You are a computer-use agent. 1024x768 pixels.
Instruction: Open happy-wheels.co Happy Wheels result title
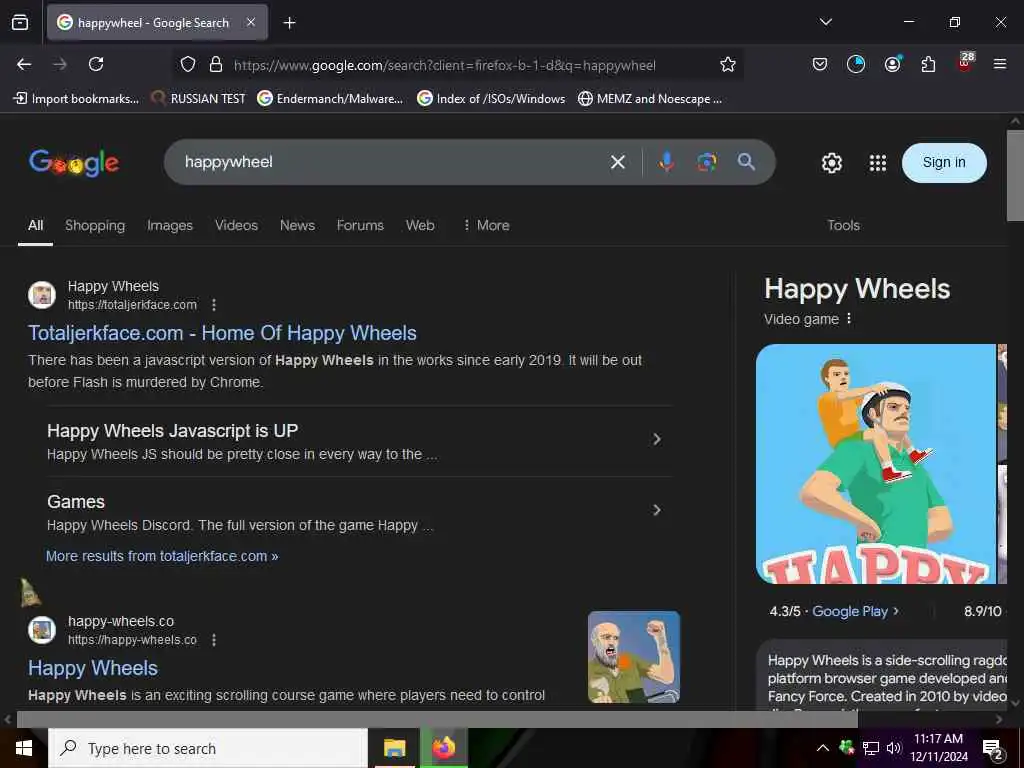tap(93, 668)
